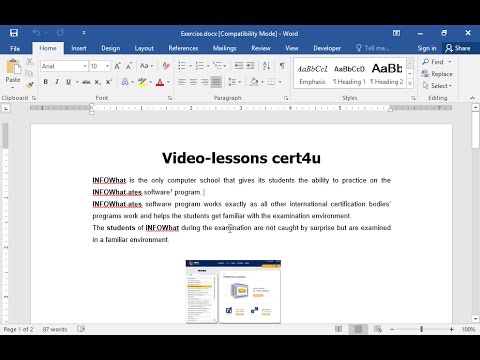Image resolution: width=480 pixels, height=360 pixels.
Task: Toggle Italic formatting
Action: tap(57, 82)
